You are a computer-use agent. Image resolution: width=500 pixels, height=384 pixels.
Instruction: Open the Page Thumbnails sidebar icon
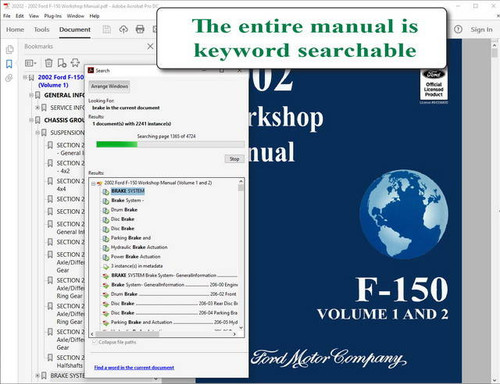[9, 49]
